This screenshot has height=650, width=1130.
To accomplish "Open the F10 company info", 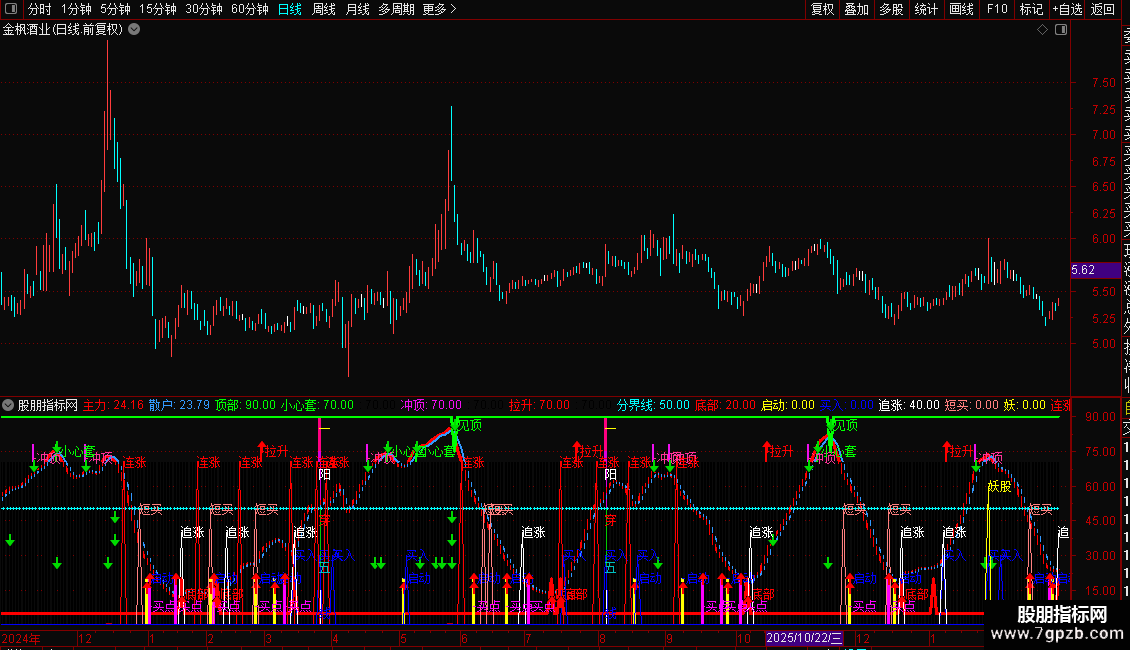I will coord(997,9).
